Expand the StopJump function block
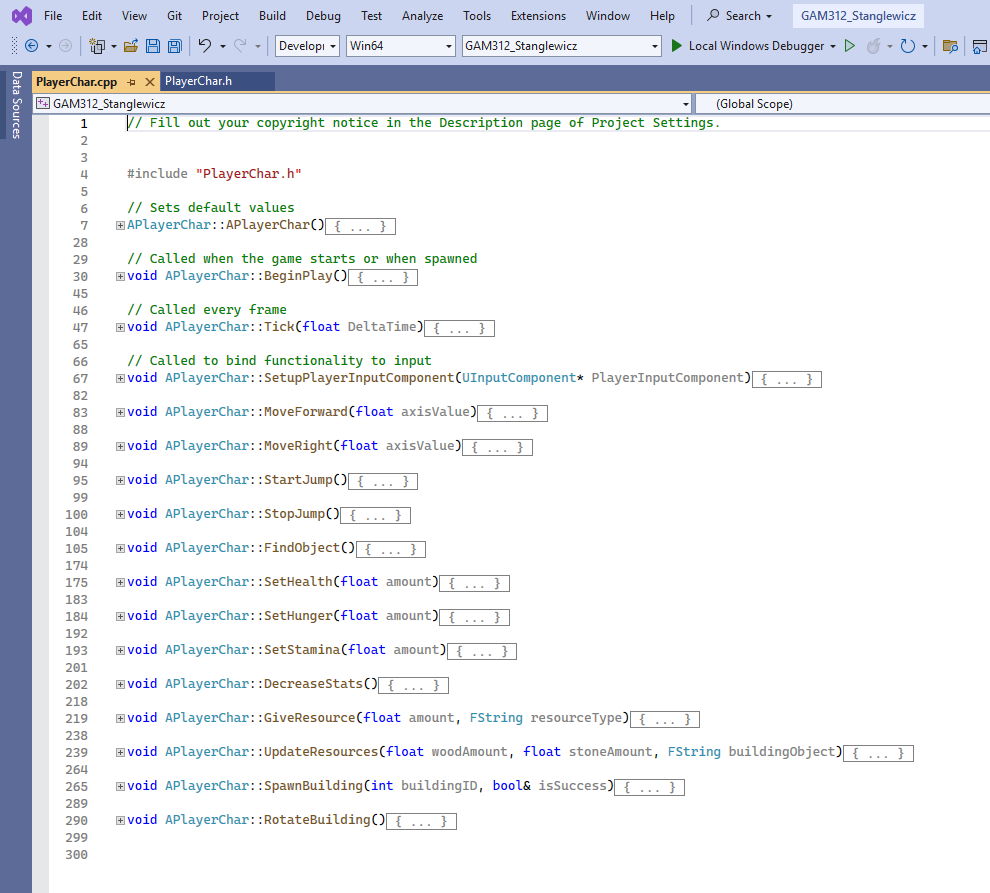This screenshot has width=990, height=893. click(x=120, y=515)
